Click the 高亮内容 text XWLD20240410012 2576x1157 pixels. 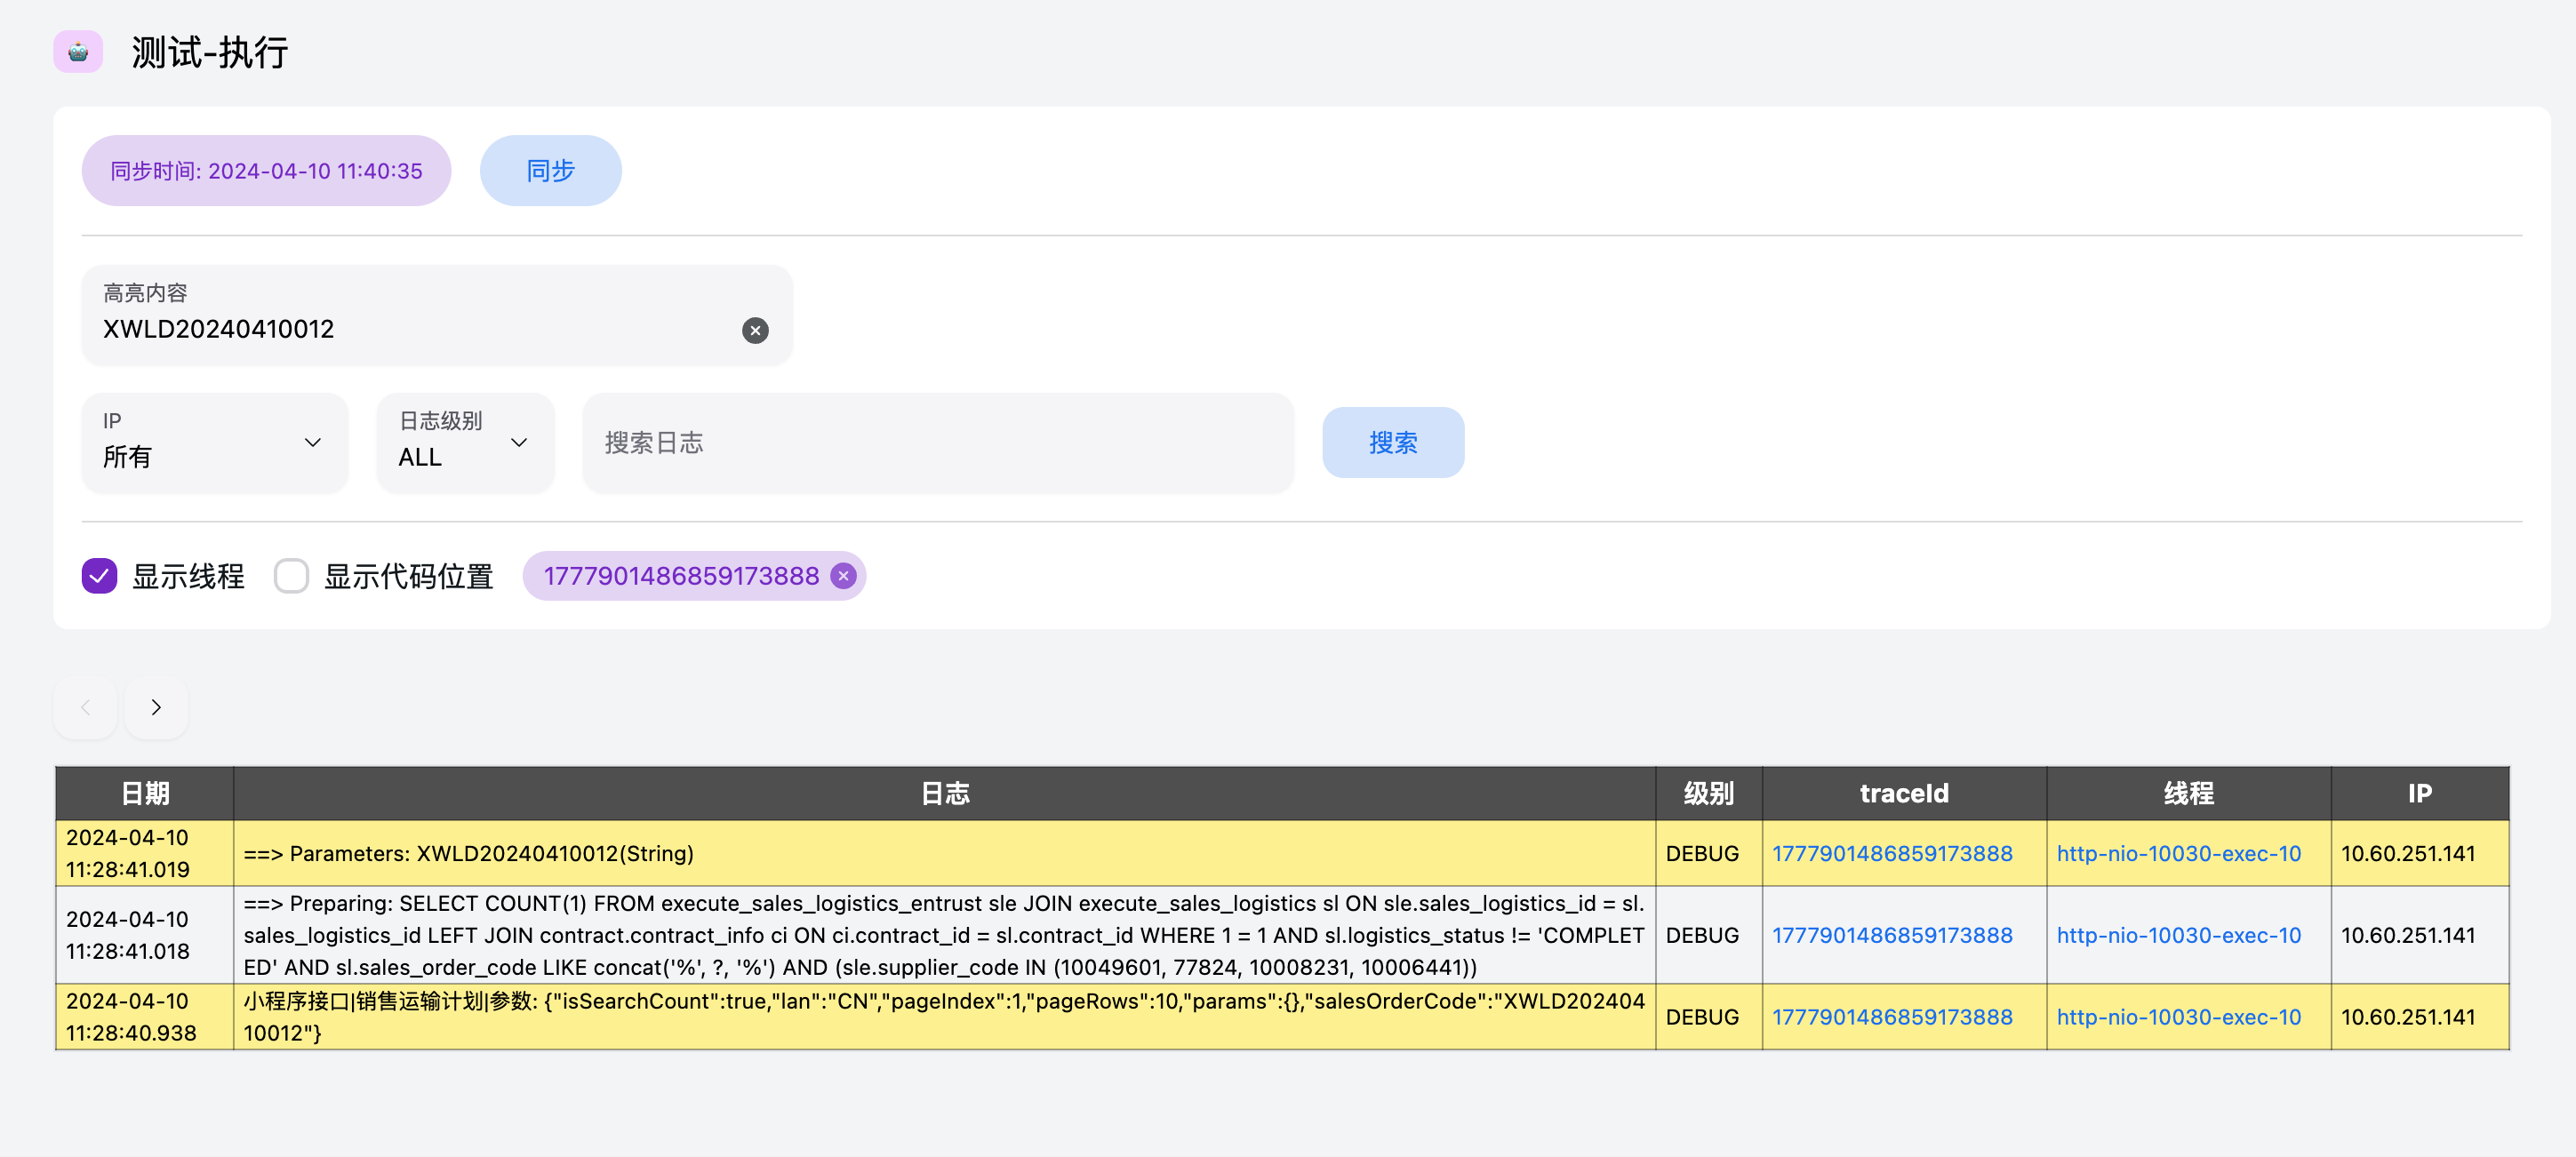click(x=219, y=329)
